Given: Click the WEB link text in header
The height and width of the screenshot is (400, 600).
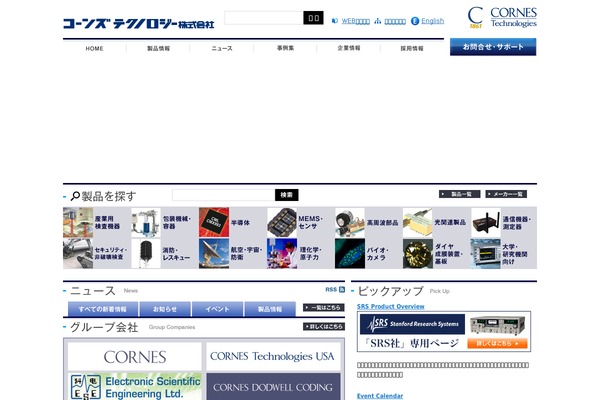Looking at the screenshot, I should [355, 21].
